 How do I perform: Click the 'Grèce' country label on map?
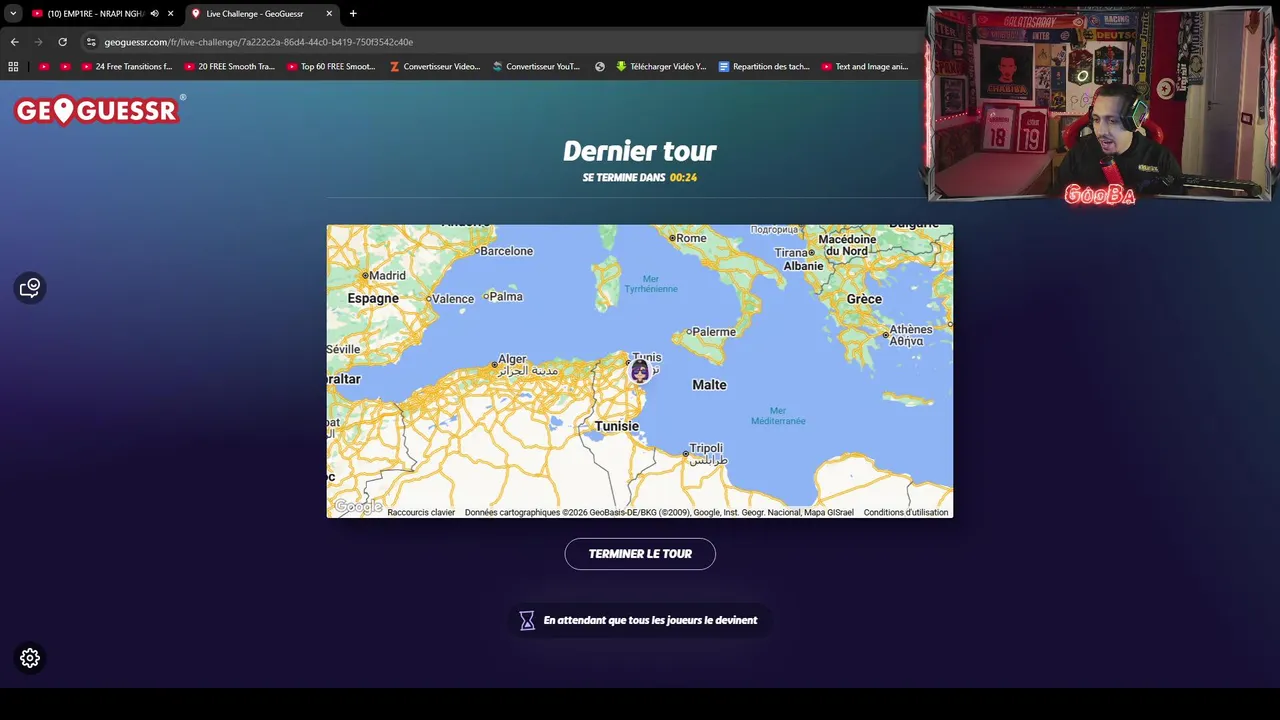pyautogui.click(x=864, y=299)
